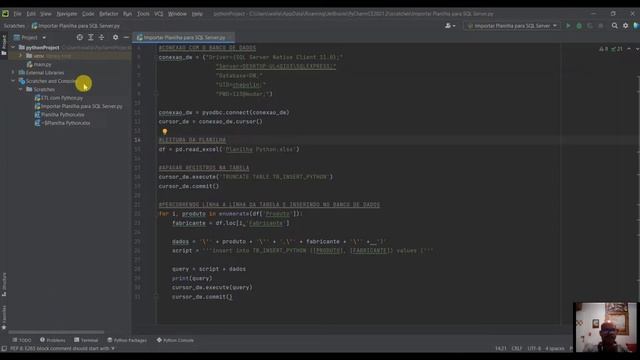Viewport: 640px width, 360px height.
Task: Open Search Everywhere magnifier icon
Action: pos(615,26)
